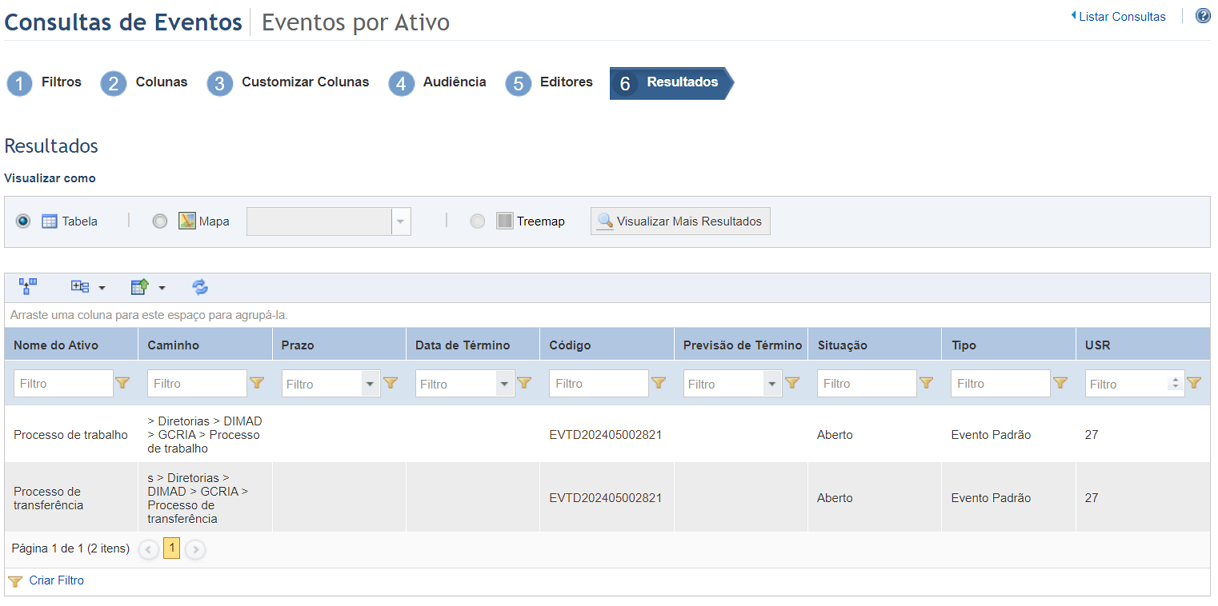Click the tree view toolbar icon

(x=28, y=287)
